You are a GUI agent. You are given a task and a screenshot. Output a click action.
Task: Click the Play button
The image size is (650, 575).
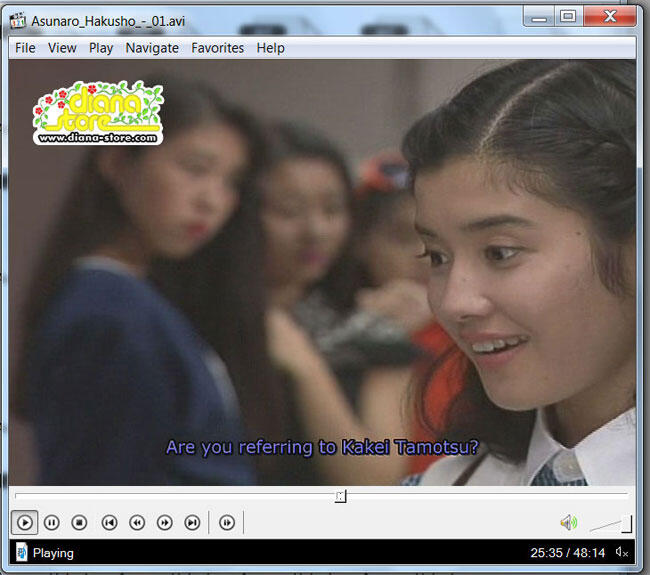[x=24, y=523]
